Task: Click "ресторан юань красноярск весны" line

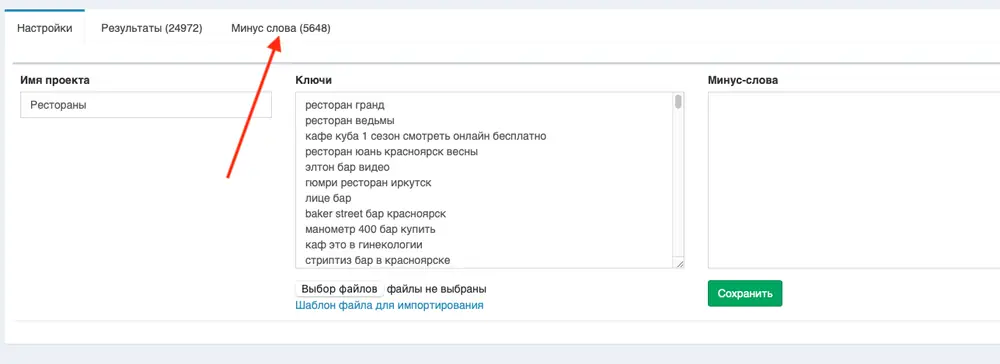Action: (x=392, y=152)
